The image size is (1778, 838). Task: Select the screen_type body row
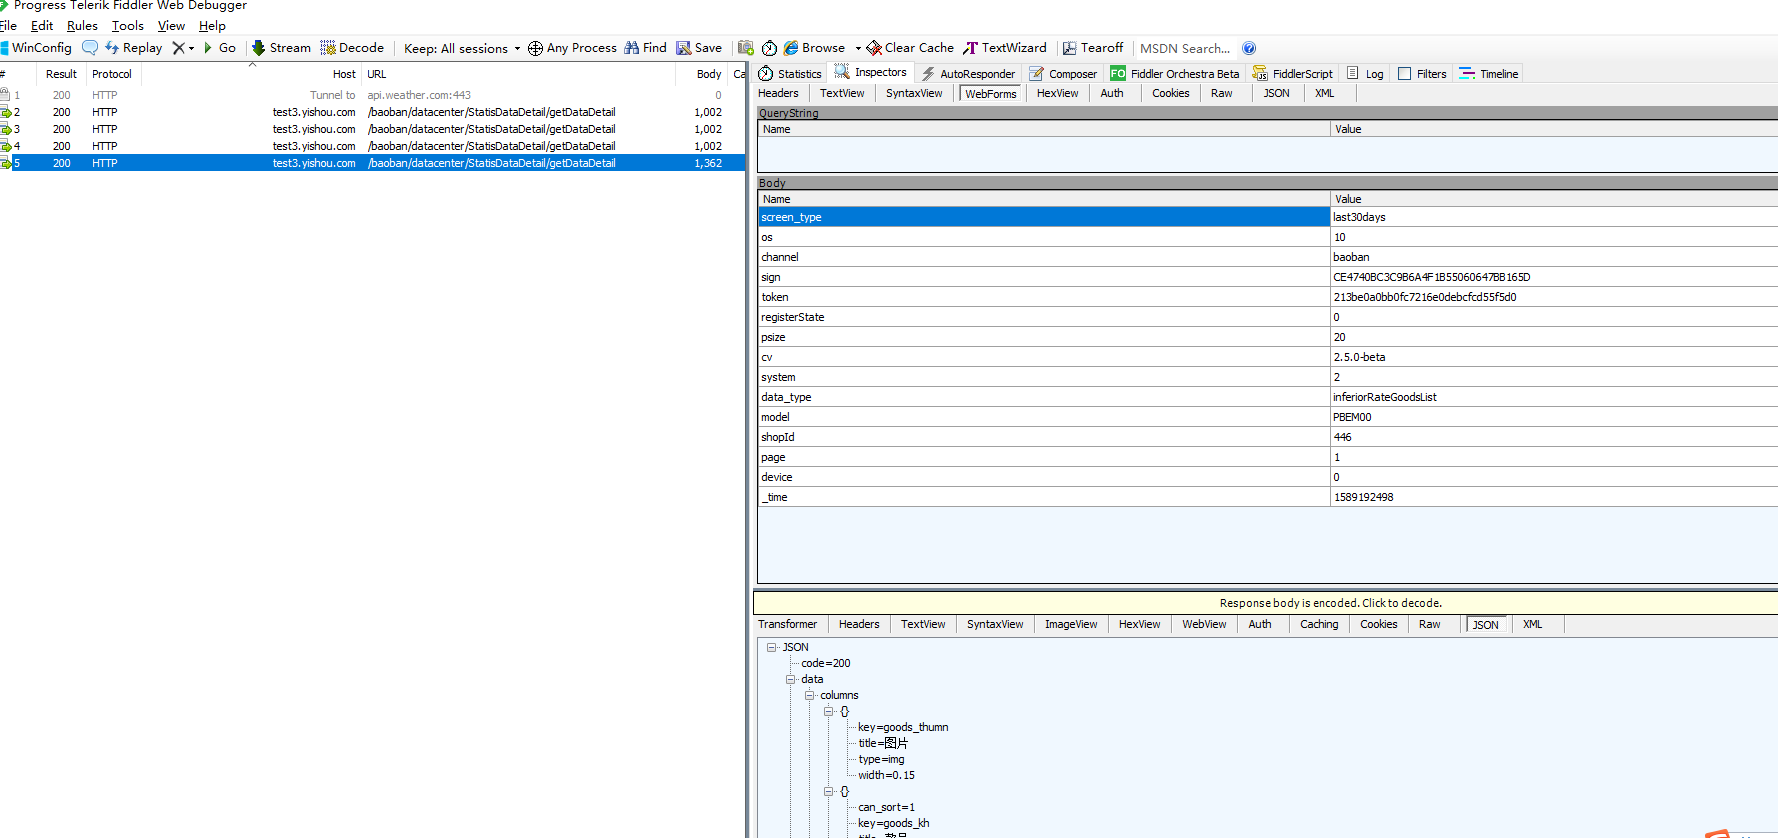coord(1267,217)
